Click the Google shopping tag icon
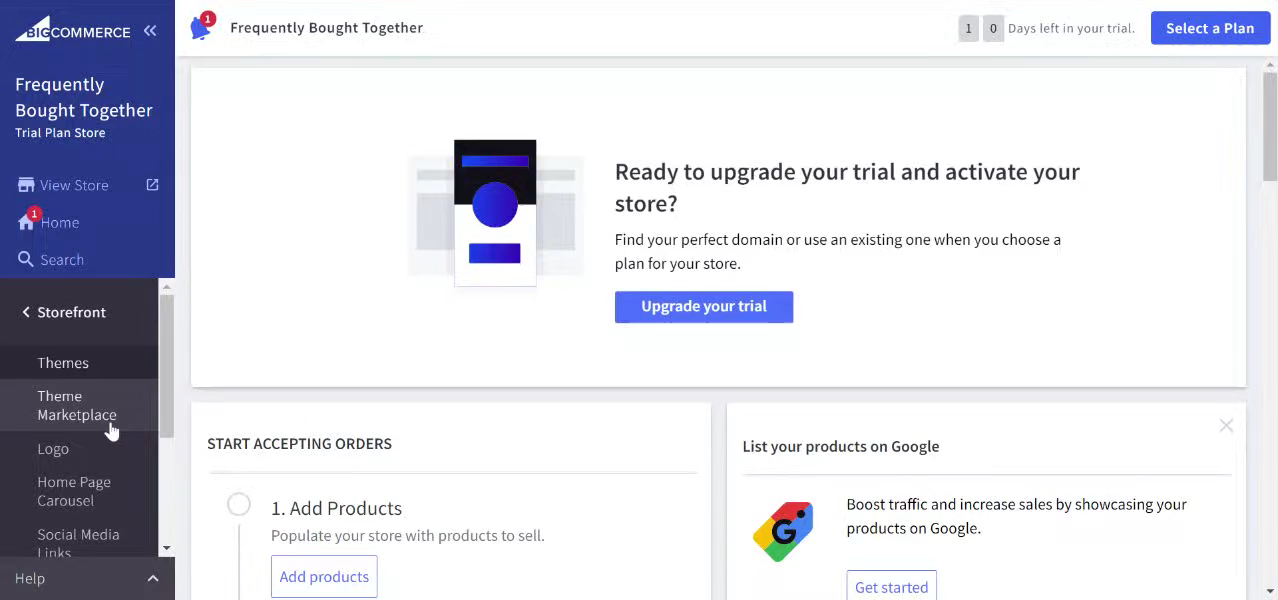The image size is (1278, 600). [x=783, y=531]
